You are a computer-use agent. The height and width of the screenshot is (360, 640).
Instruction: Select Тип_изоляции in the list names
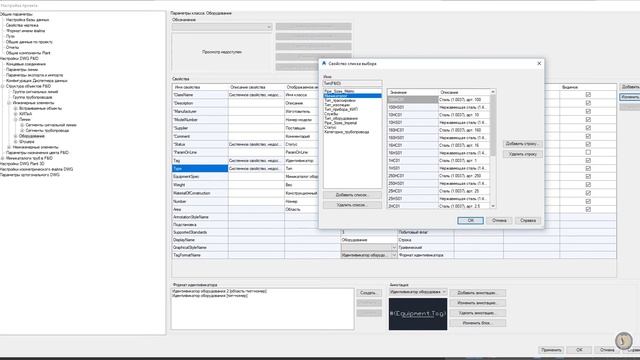point(337,105)
